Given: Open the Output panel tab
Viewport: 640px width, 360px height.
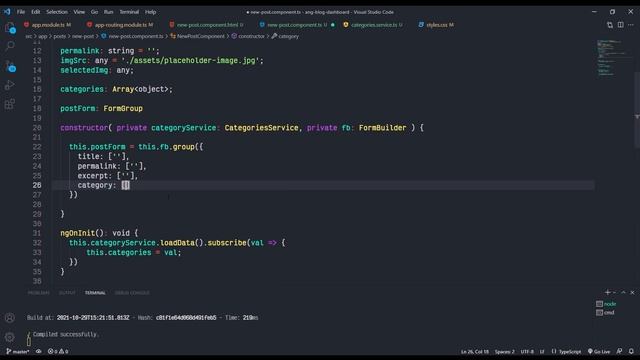Looking at the screenshot, I should 67,293.
